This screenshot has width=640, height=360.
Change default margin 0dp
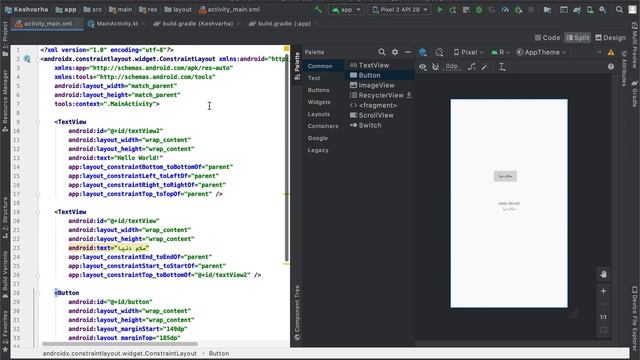coord(451,66)
